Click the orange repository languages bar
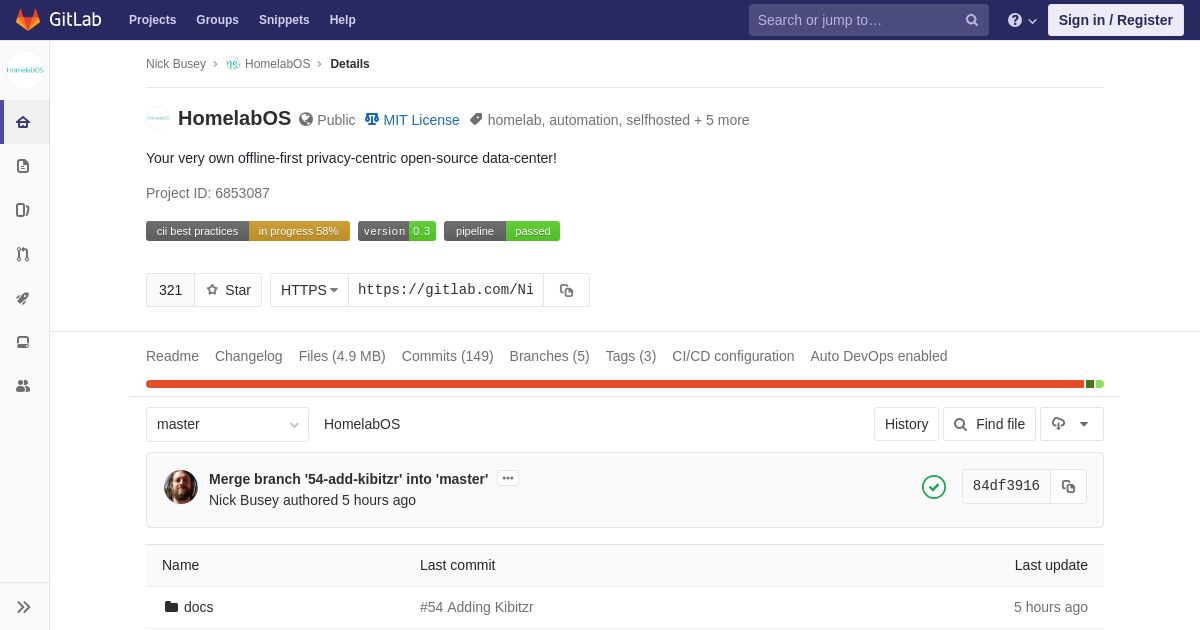The height and width of the screenshot is (630, 1200). coord(615,384)
